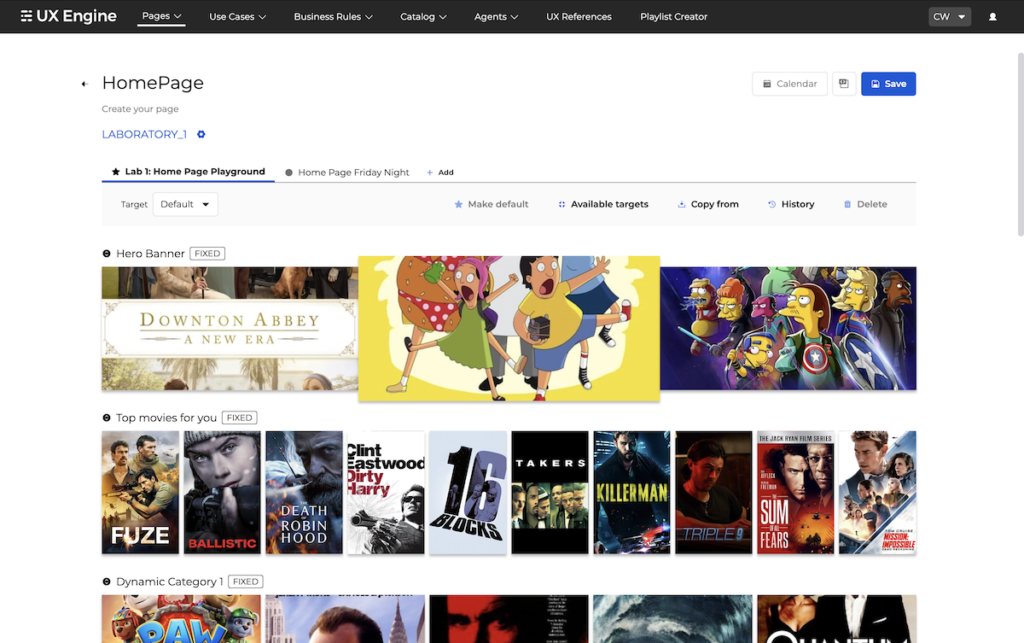Click the HomePage title text
This screenshot has height=643, width=1024.
pyautogui.click(x=153, y=83)
